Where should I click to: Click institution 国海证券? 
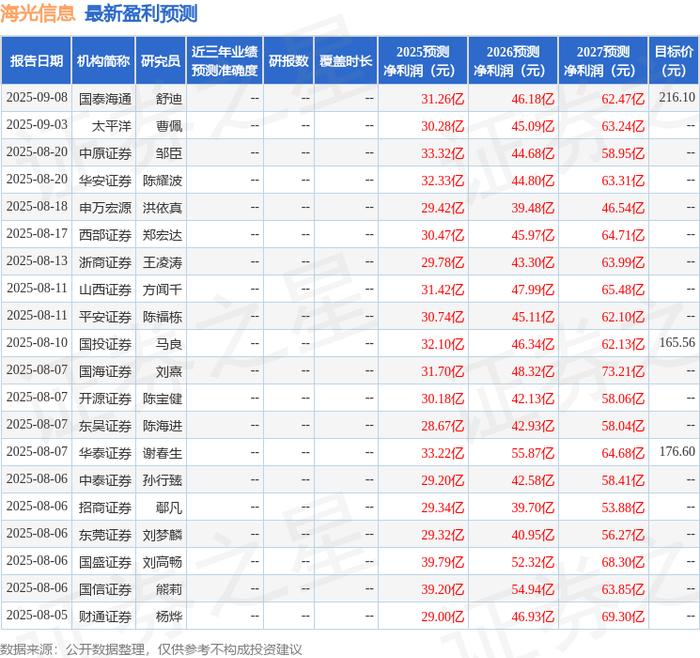(105, 371)
